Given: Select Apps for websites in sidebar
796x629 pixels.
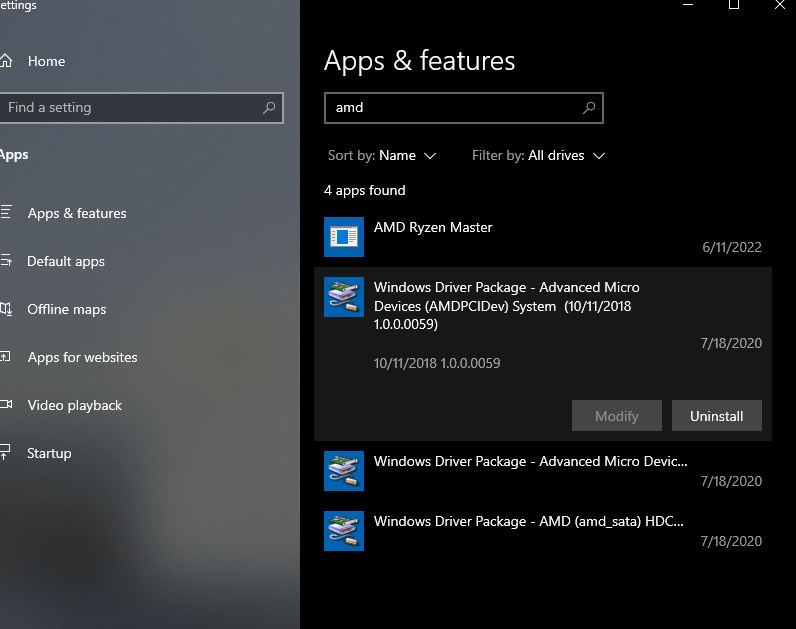Looking at the screenshot, I should 82,357.
